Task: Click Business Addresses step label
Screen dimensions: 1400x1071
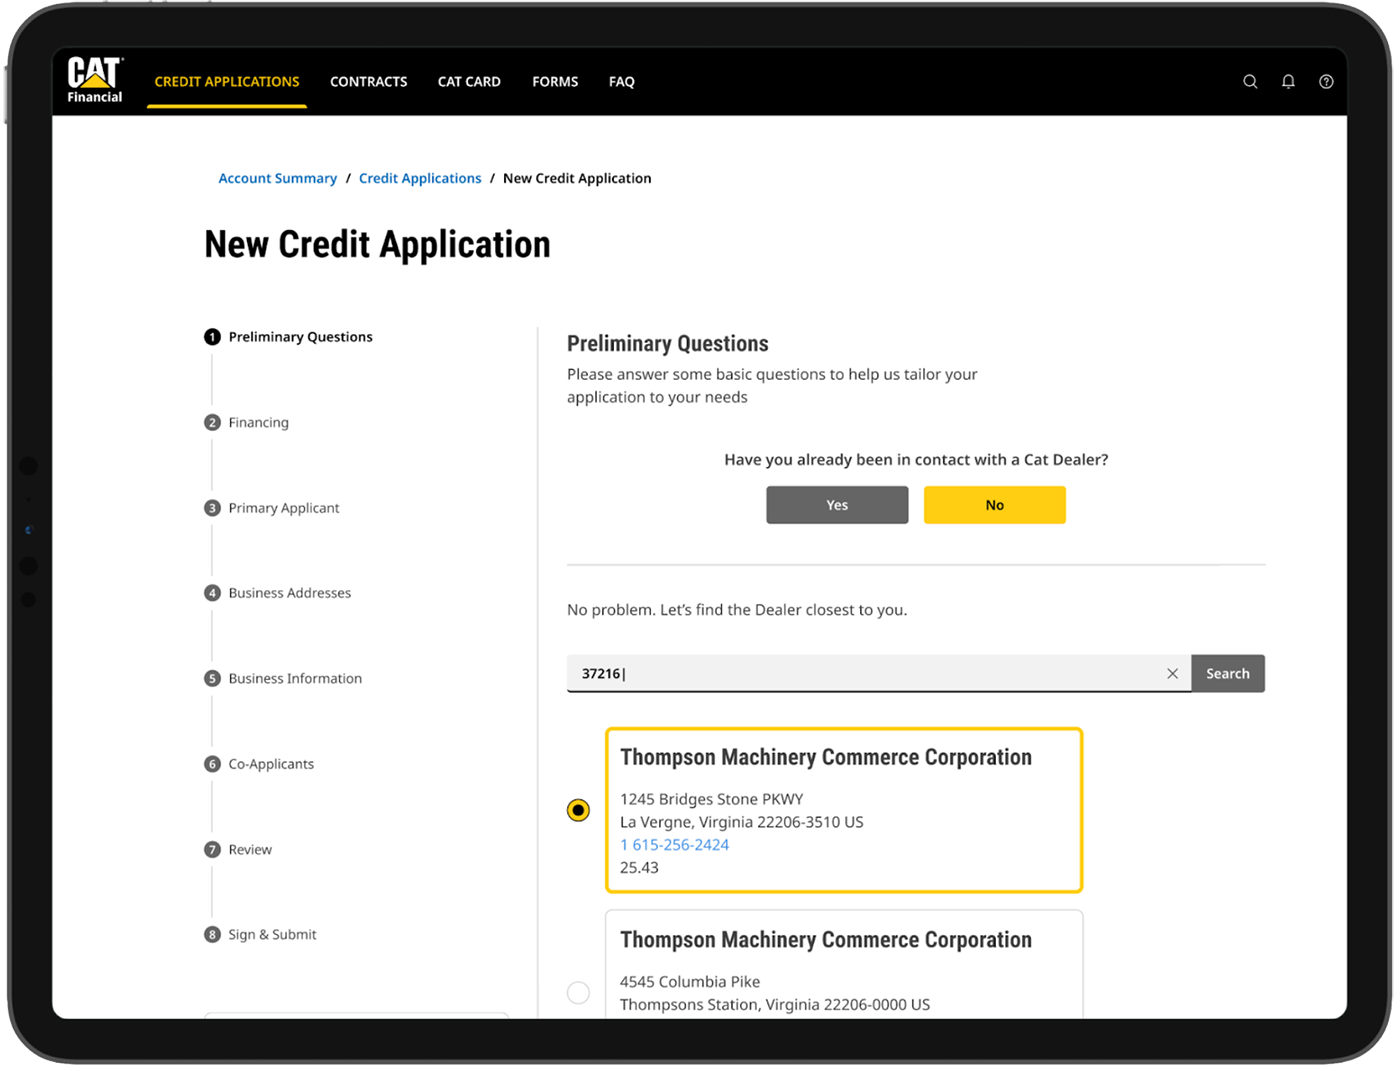Action: click(x=290, y=593)
